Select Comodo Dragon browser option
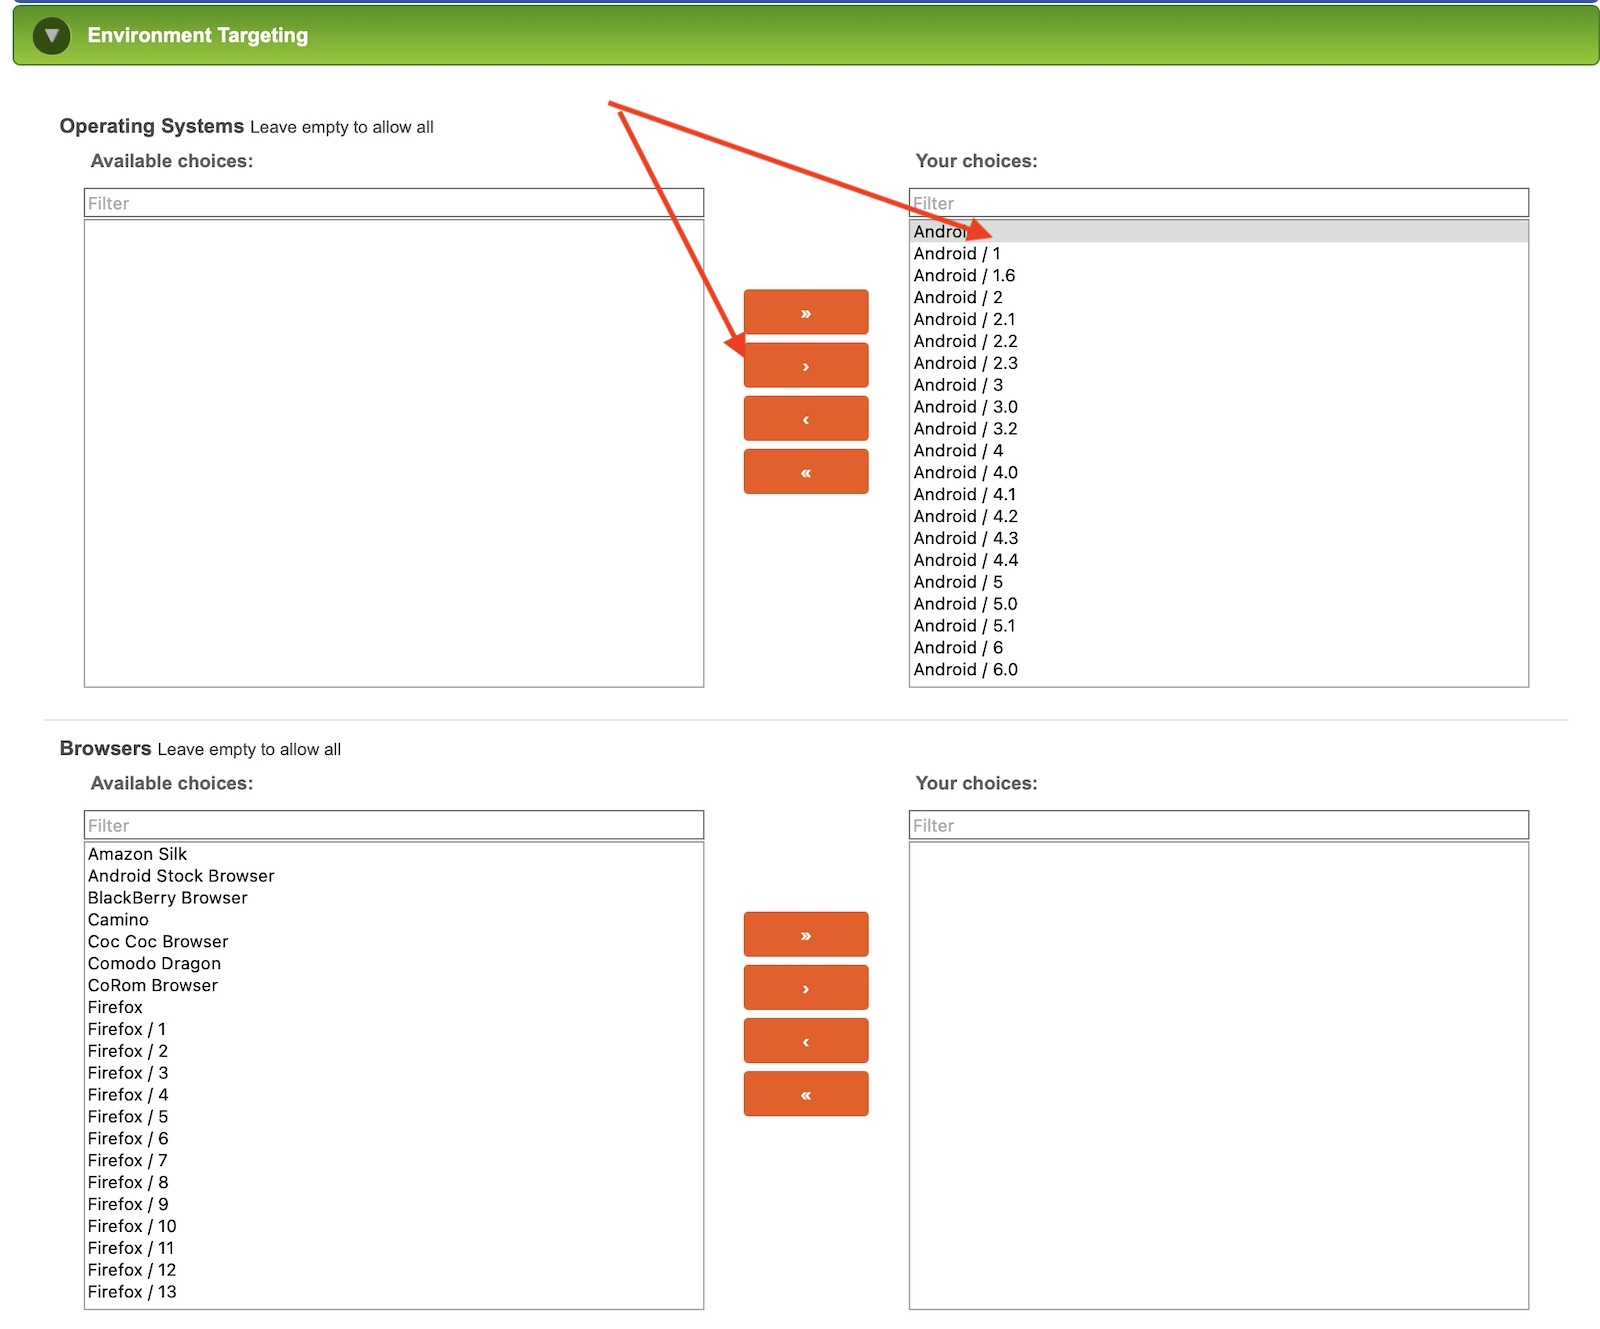 point(155,963)
